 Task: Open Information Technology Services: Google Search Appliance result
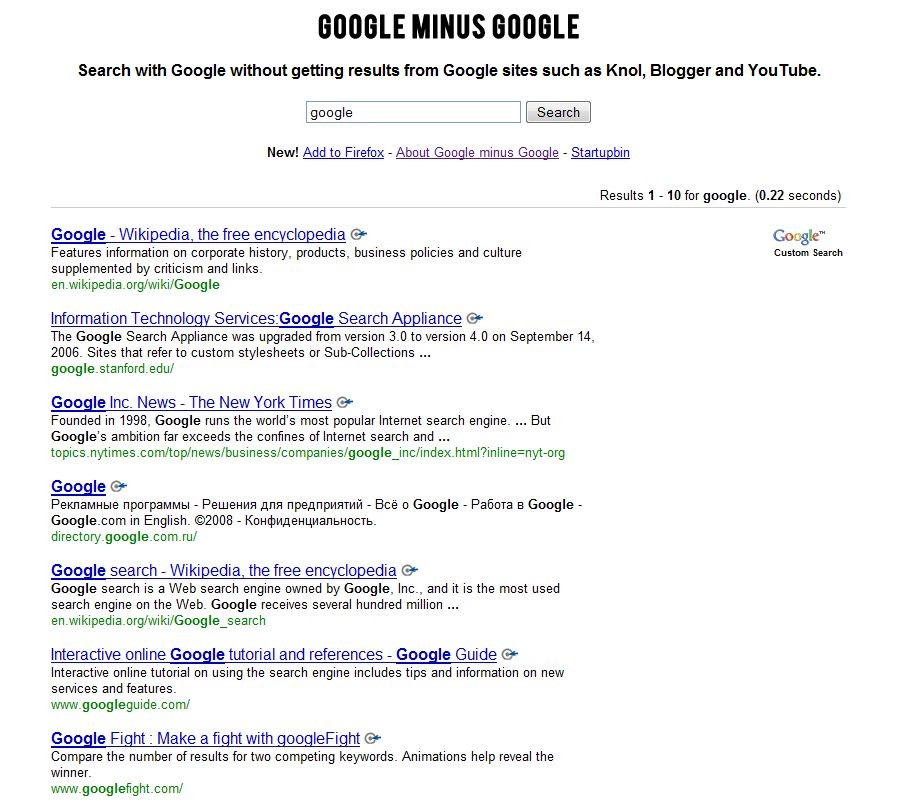(256, 319)
